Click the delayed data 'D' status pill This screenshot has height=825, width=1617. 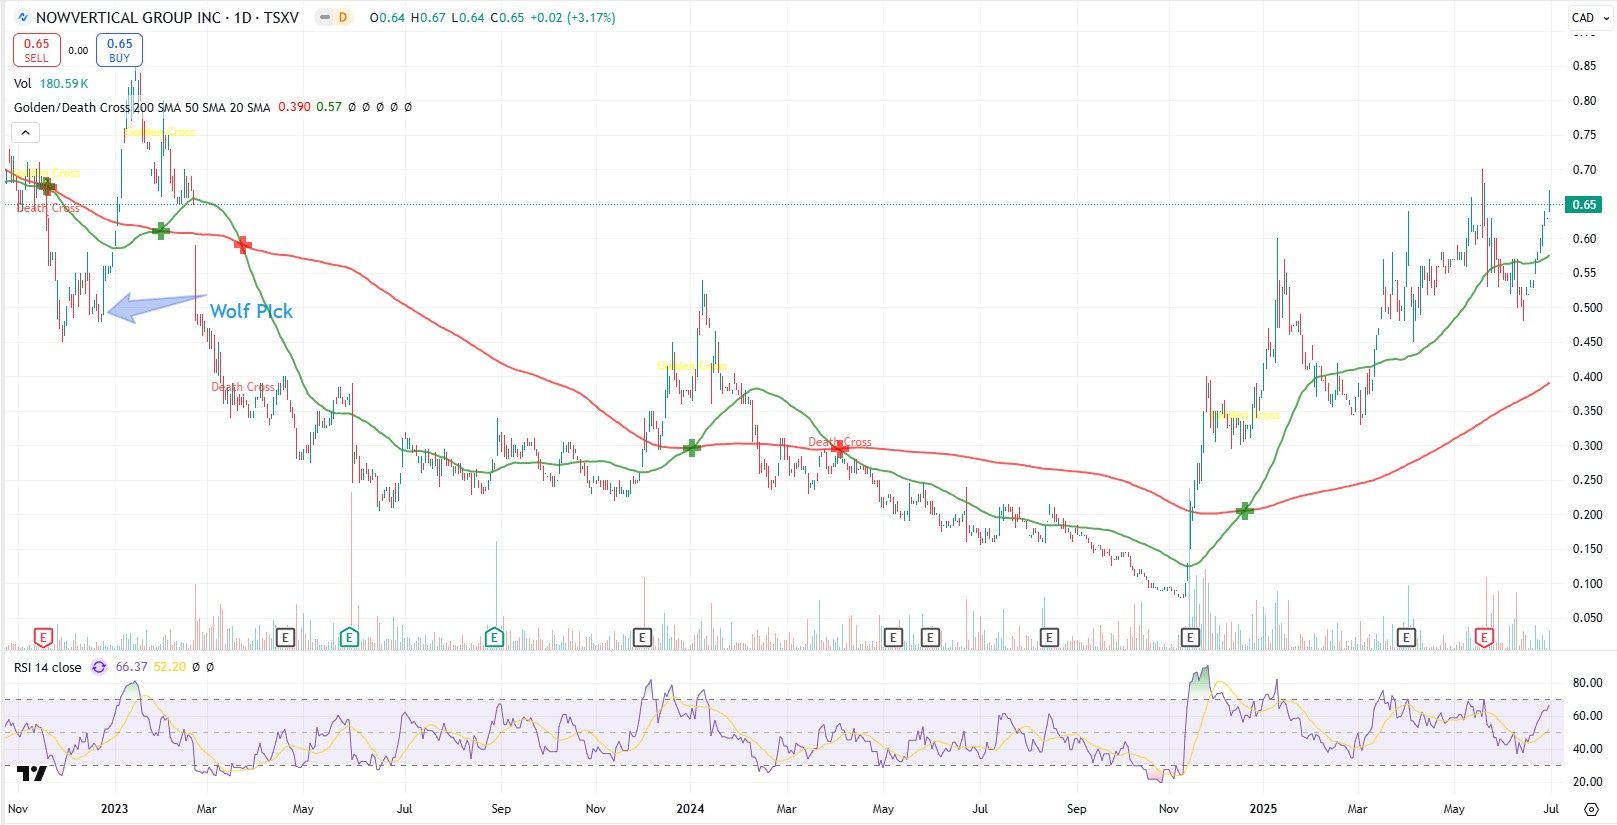[x=343, y=17]
